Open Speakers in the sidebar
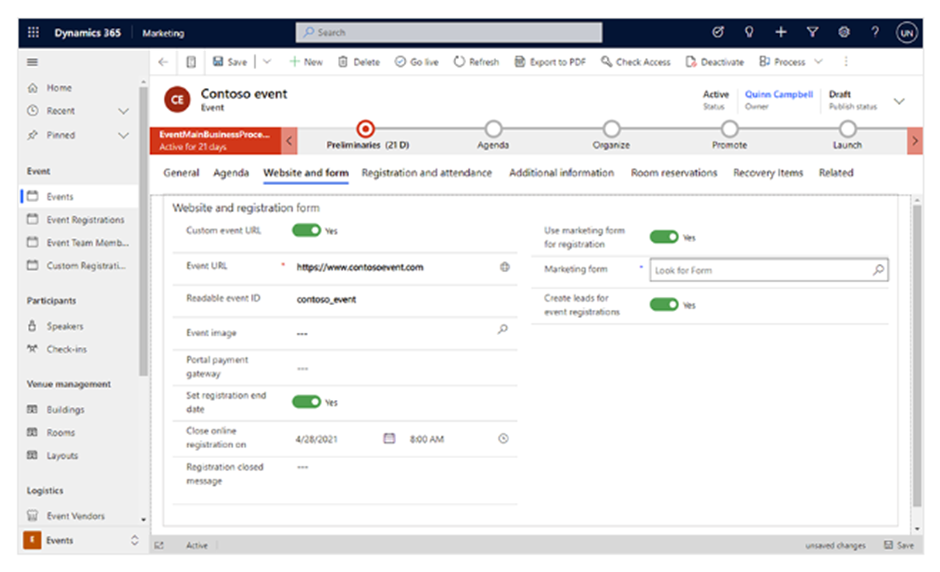This screenshot has height=572, width=940. pos(65,326)
